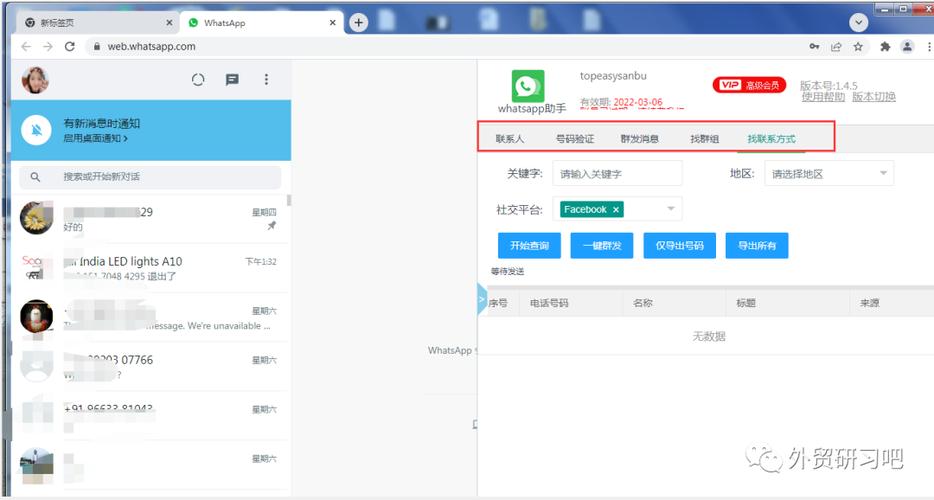The image size is (934, 500).
Task: Click the whatsapp助手 logo icon
Action: coord(528,86)
